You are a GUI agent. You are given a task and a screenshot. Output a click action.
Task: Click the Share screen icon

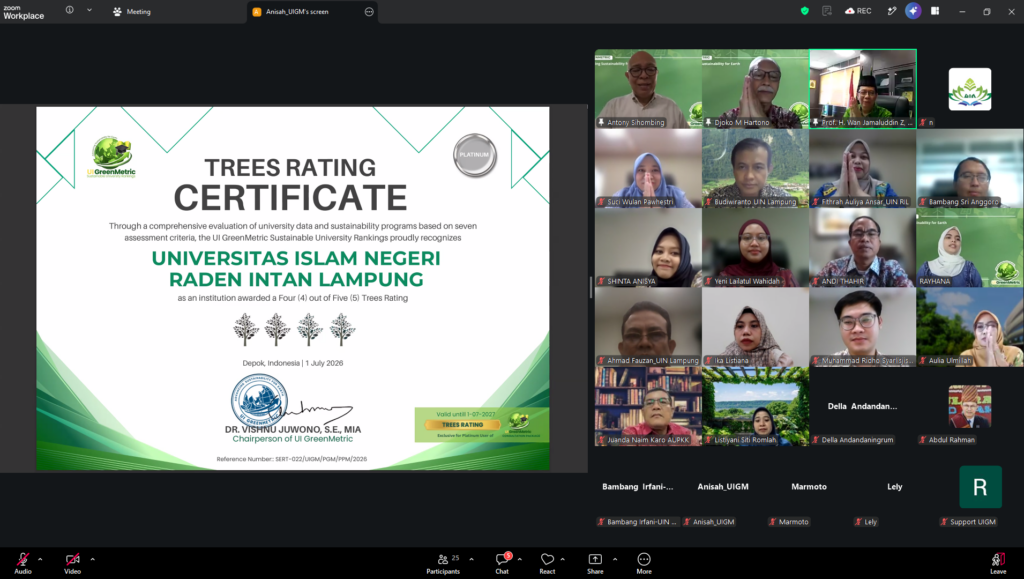point(595,559)
